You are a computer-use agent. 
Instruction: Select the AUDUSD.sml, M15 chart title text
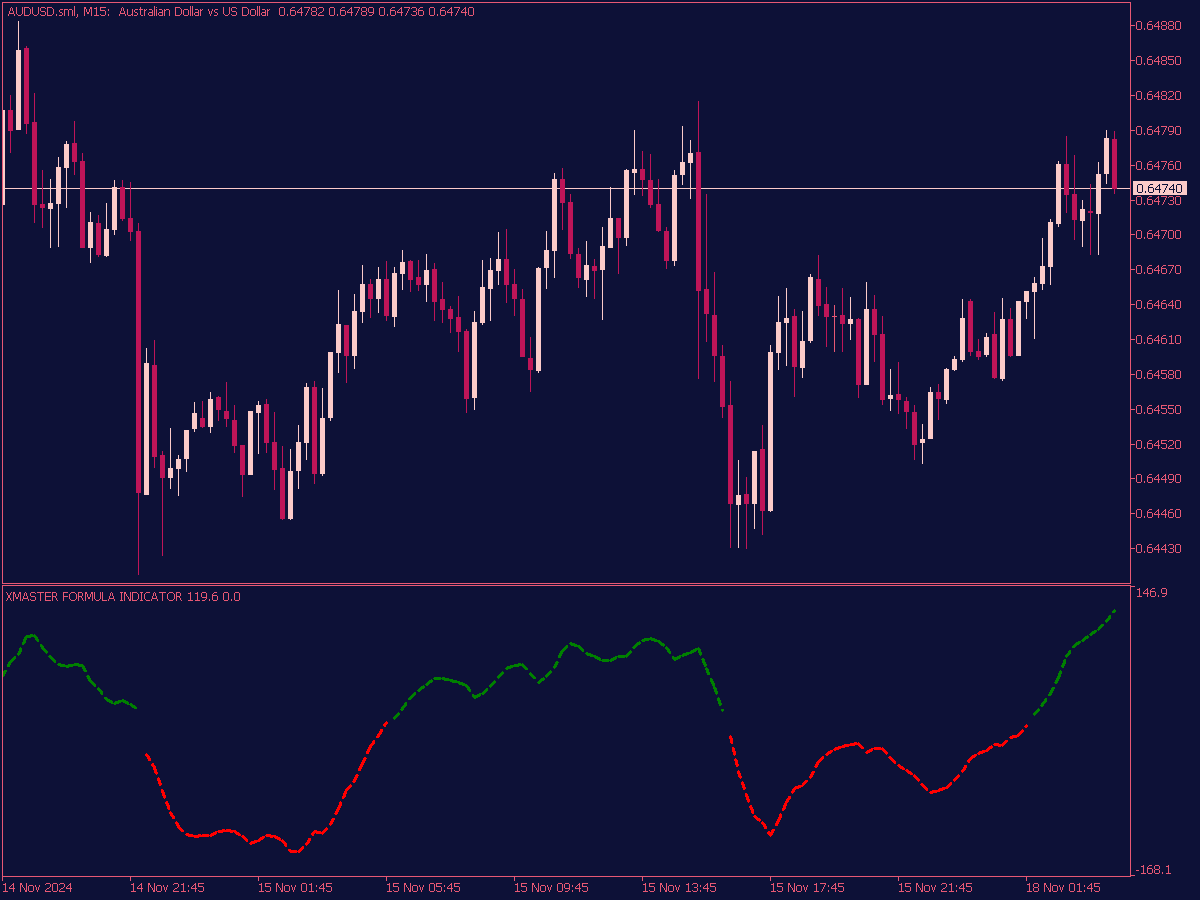(x=58, y=12)
